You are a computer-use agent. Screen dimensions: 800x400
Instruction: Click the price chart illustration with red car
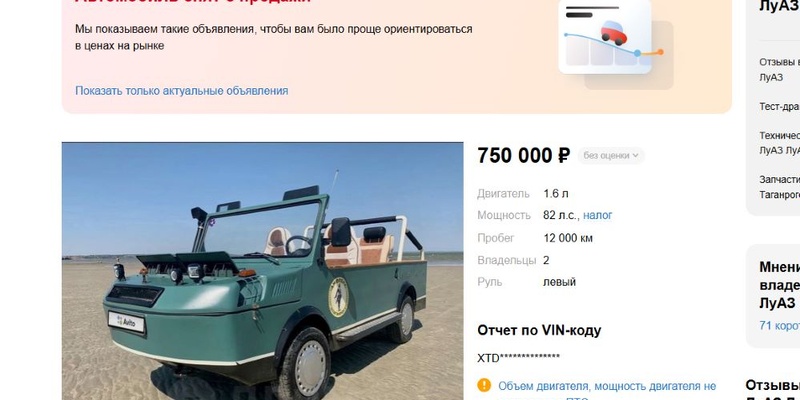[x=615, y=45]
